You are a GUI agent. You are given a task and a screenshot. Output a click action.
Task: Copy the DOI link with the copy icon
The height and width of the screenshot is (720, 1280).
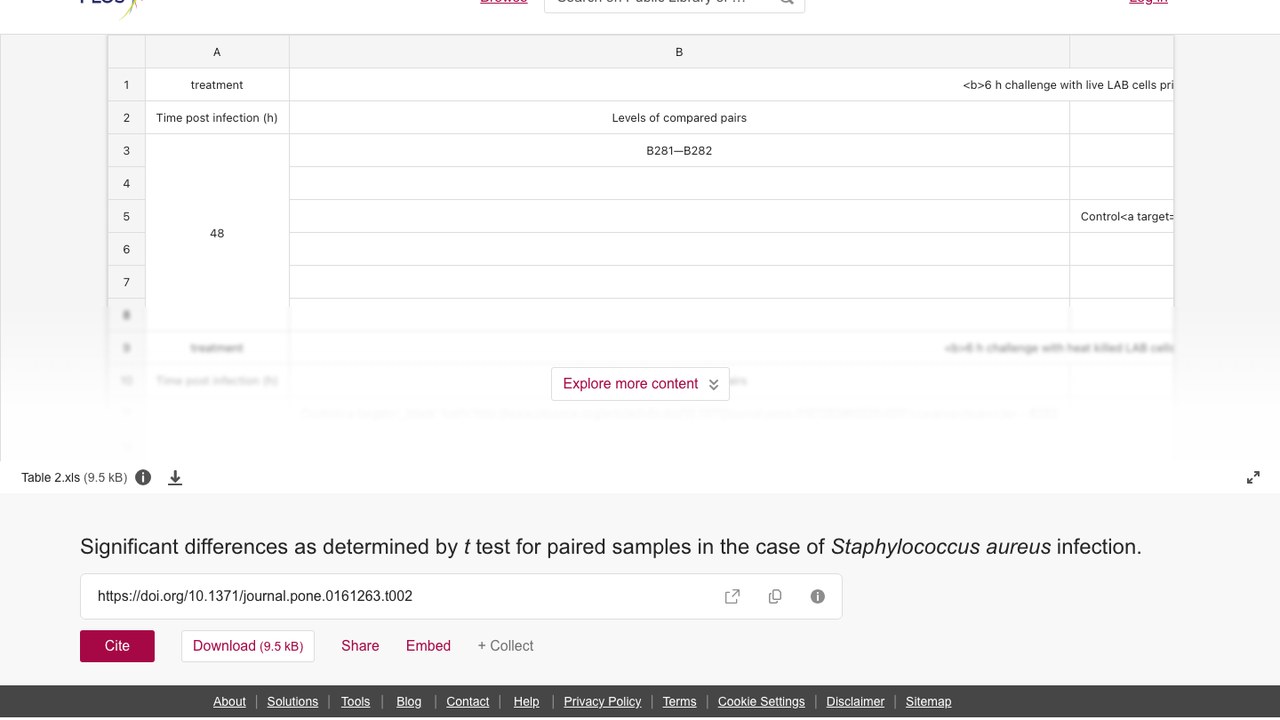775,596
